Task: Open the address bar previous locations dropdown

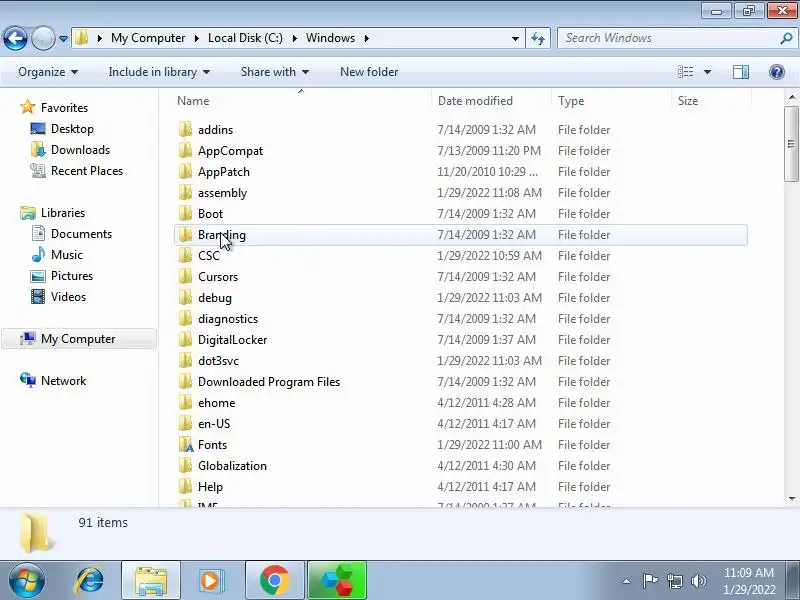Action: coord(515,38)
